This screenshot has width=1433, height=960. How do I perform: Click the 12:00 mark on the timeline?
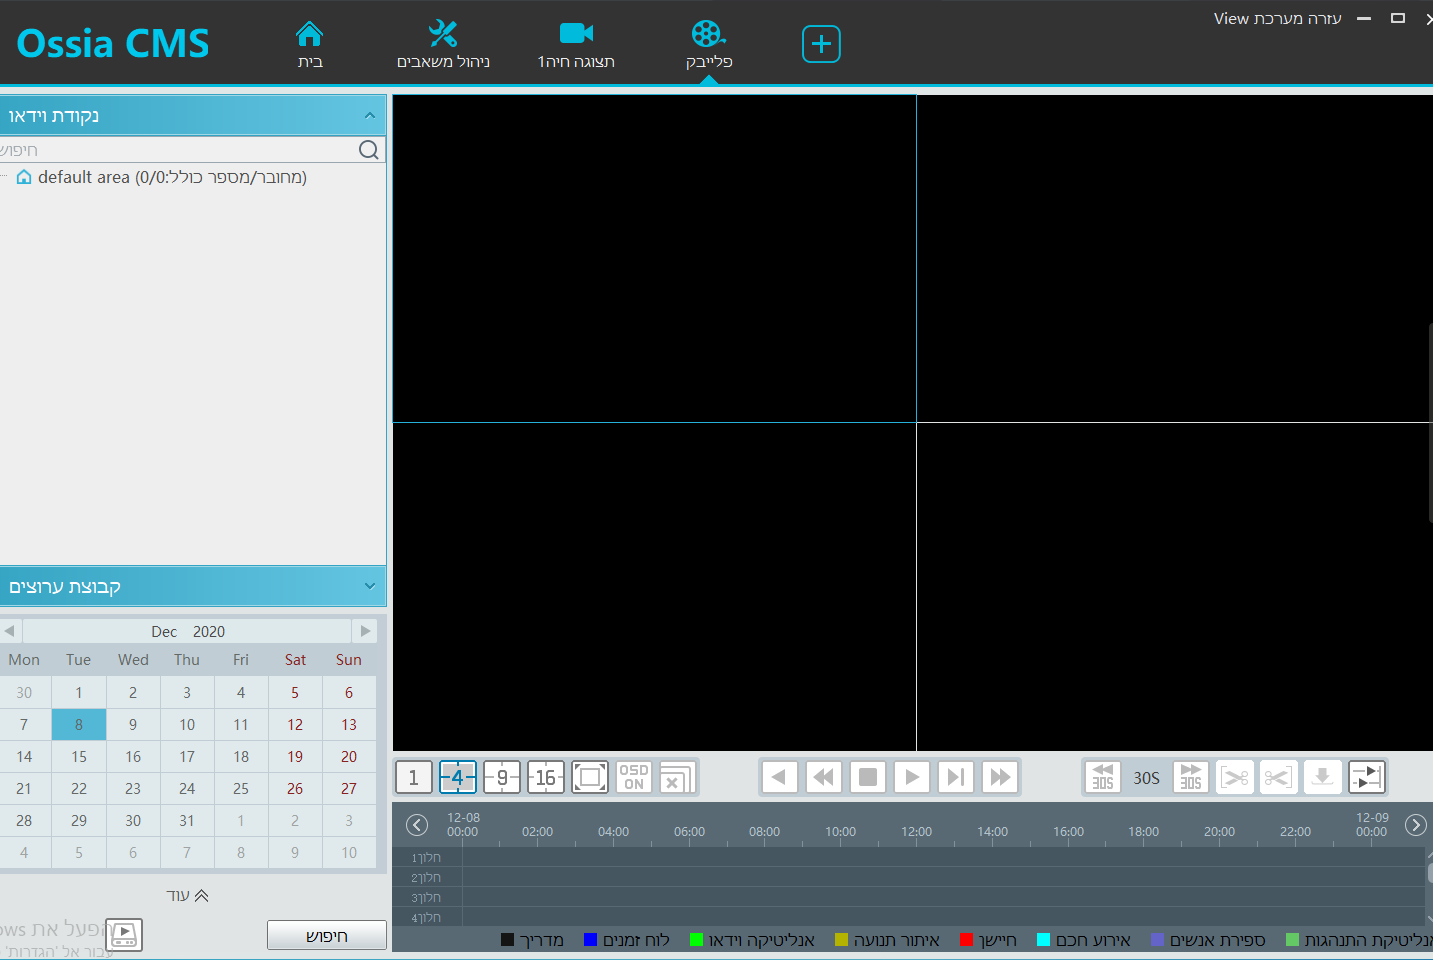coord(916,832)
